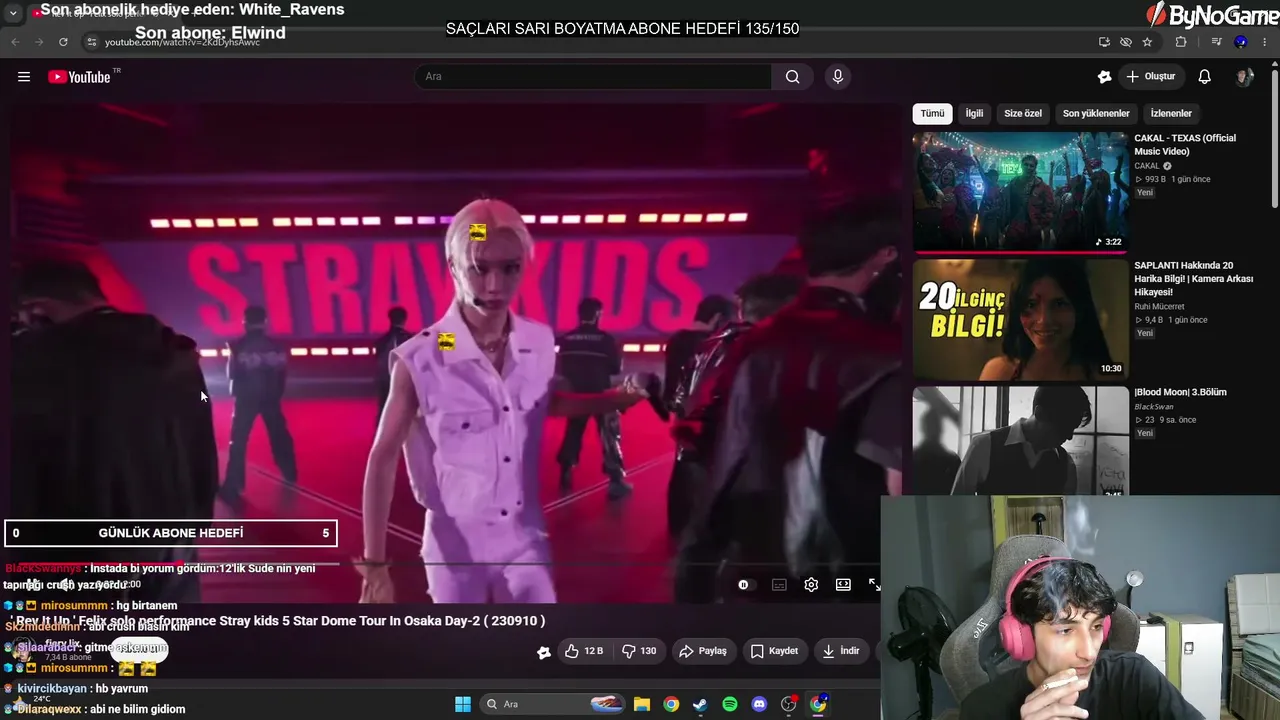Image resolution: width=1280 pixels, height=720 pixels.
Task: Expand Chrome tab search dropdown arrow
Action: click(x=13, y=13)
